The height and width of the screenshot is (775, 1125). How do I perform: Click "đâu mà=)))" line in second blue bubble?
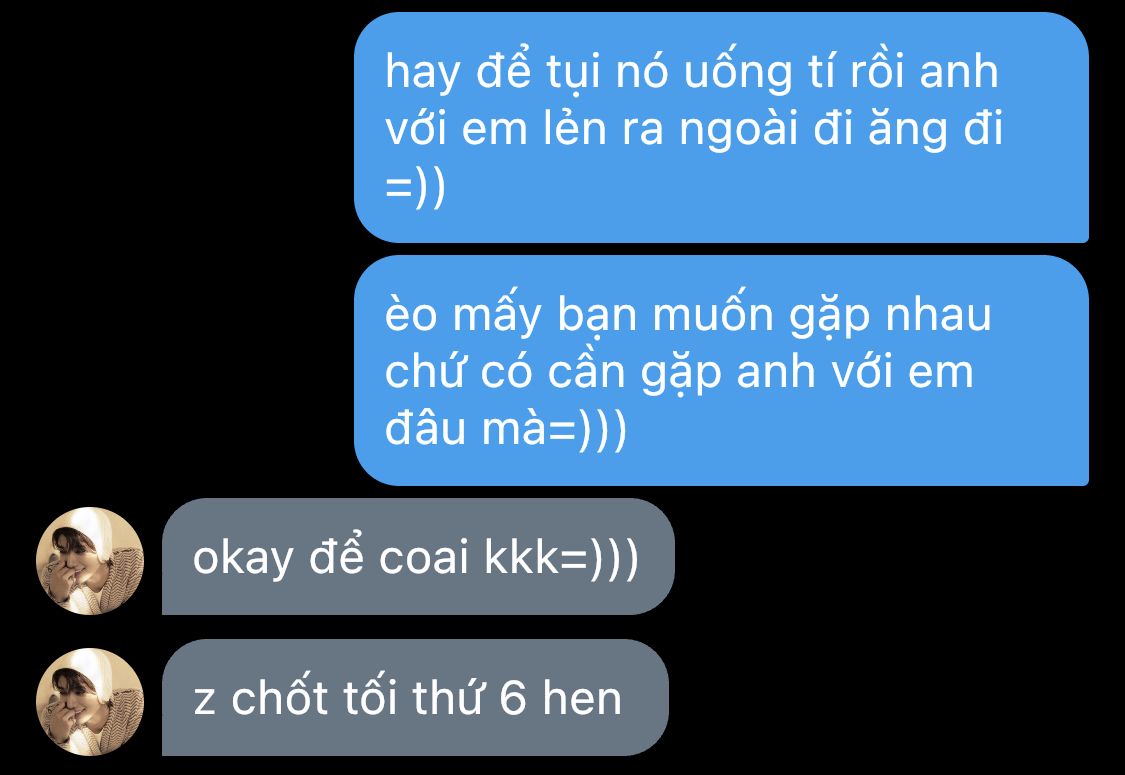(506, 429)
